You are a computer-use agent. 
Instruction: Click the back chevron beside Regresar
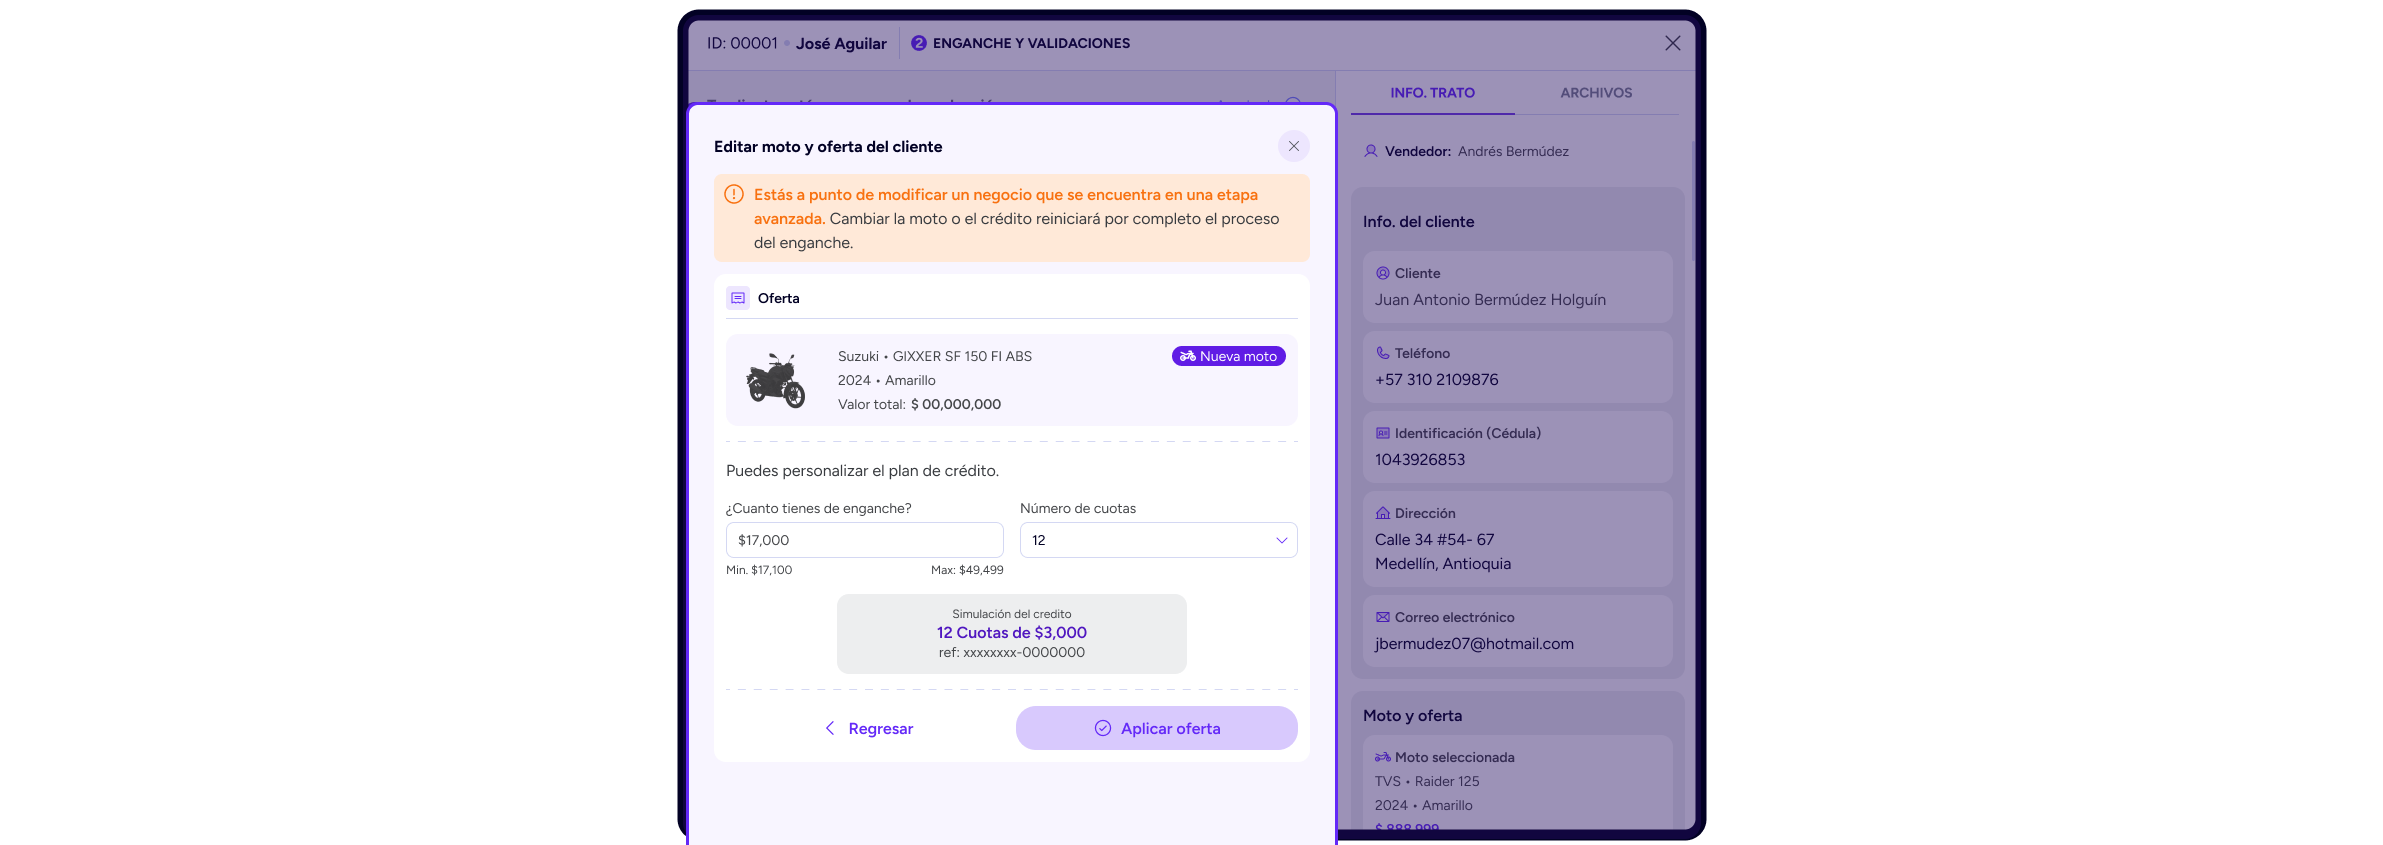(x=829, y=728)
